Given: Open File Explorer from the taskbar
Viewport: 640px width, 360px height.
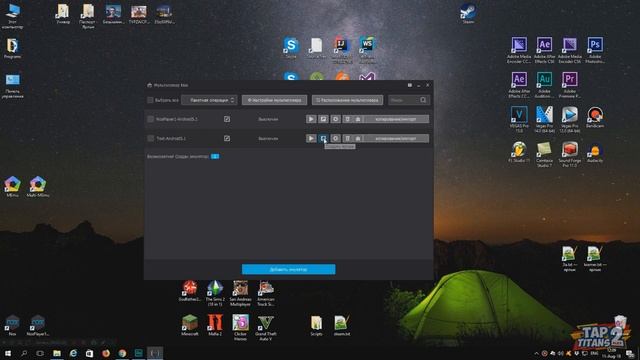Looking at the screenshot, I should [x=57, y=353].
